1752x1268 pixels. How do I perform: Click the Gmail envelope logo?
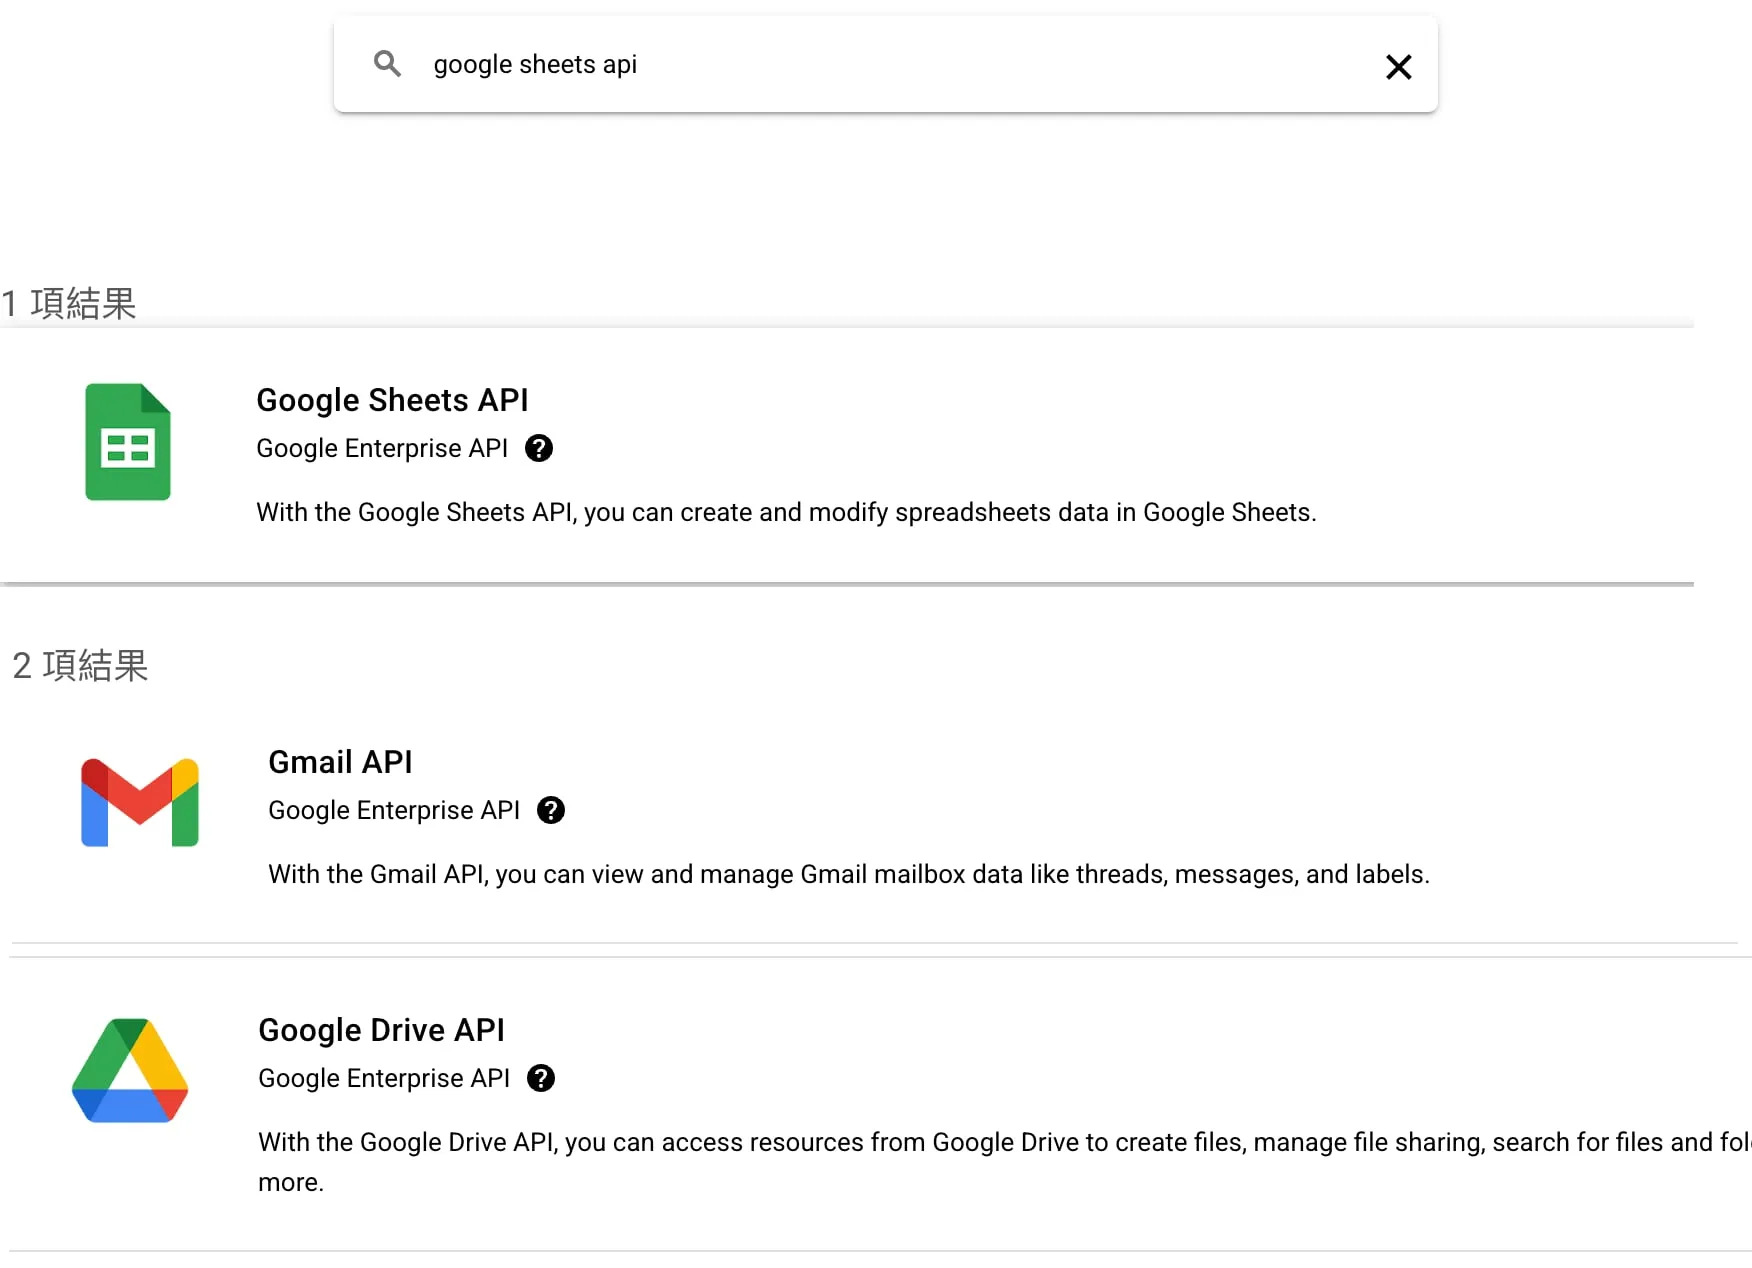(140, 803)
